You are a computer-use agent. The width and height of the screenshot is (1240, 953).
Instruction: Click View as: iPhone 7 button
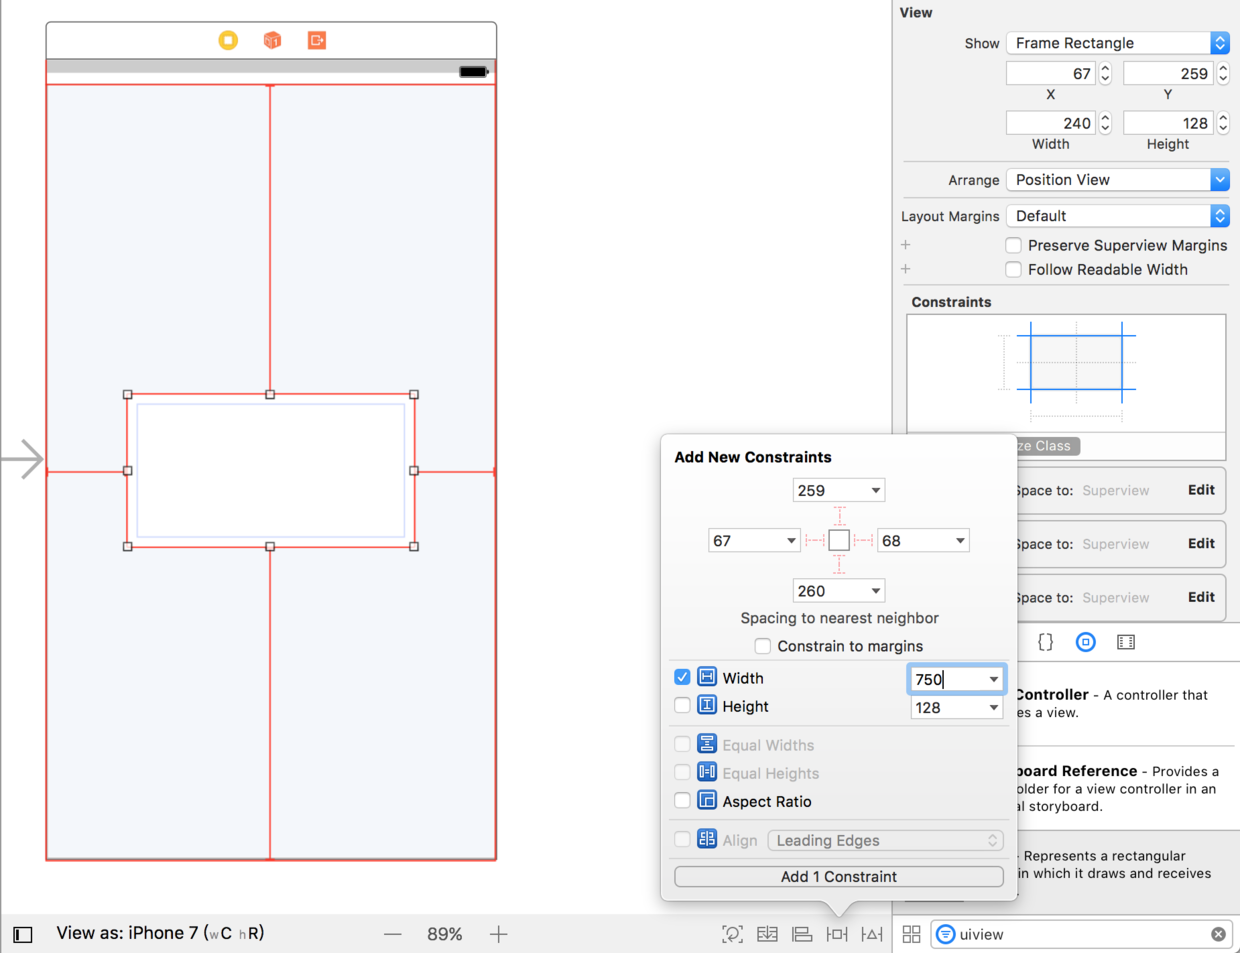[x=160, y=933]
